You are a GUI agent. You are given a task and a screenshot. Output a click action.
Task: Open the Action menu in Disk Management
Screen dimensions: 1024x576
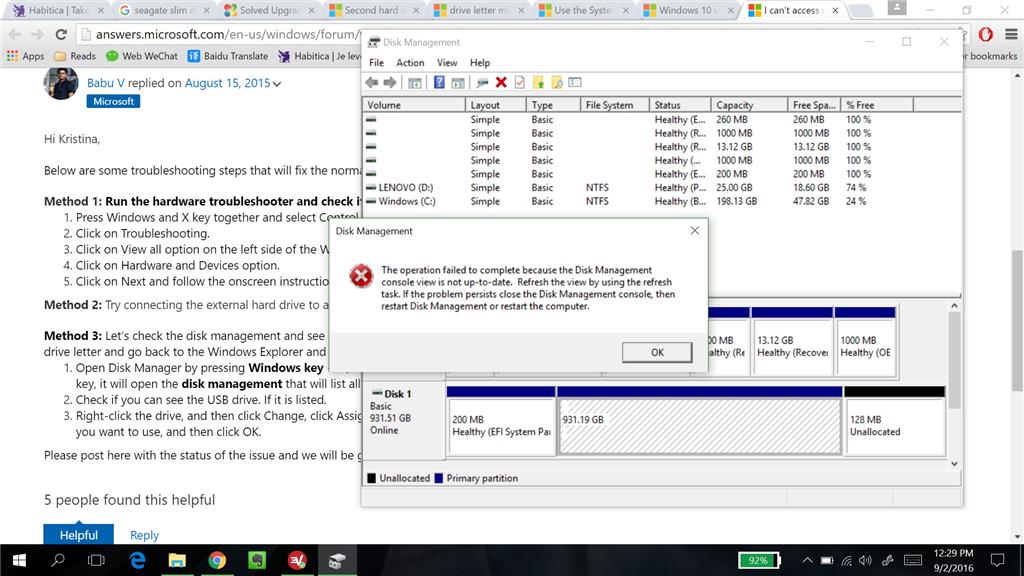coord(410,63)
